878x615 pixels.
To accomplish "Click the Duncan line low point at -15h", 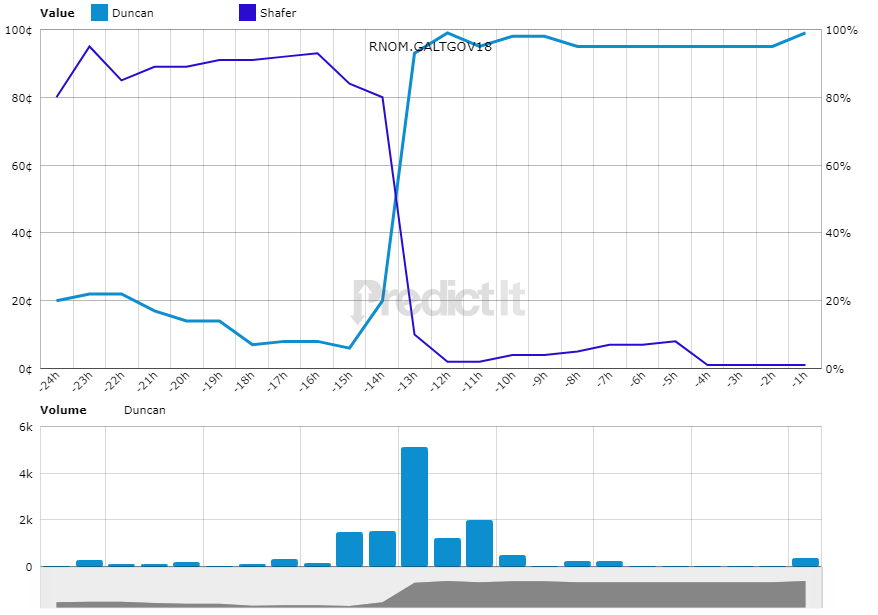I will (349, 348).
